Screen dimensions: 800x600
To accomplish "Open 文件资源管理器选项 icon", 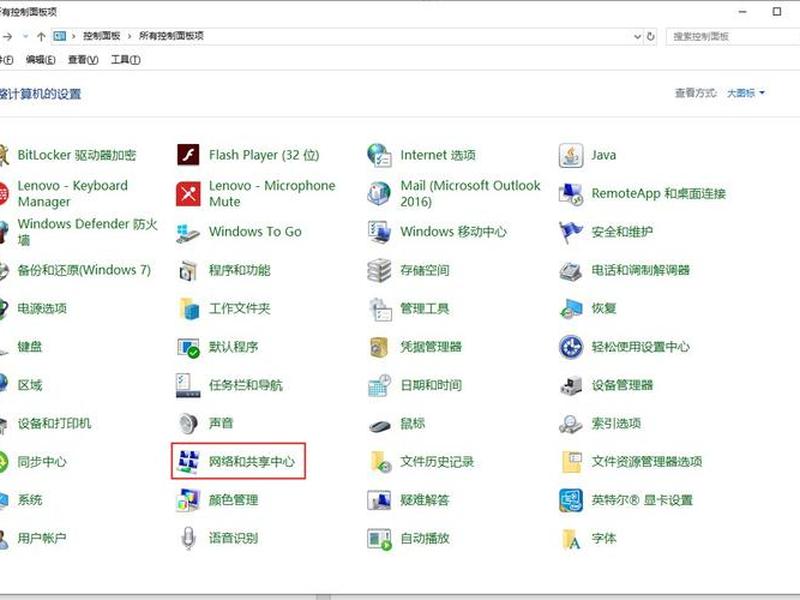I will point(571,461).
